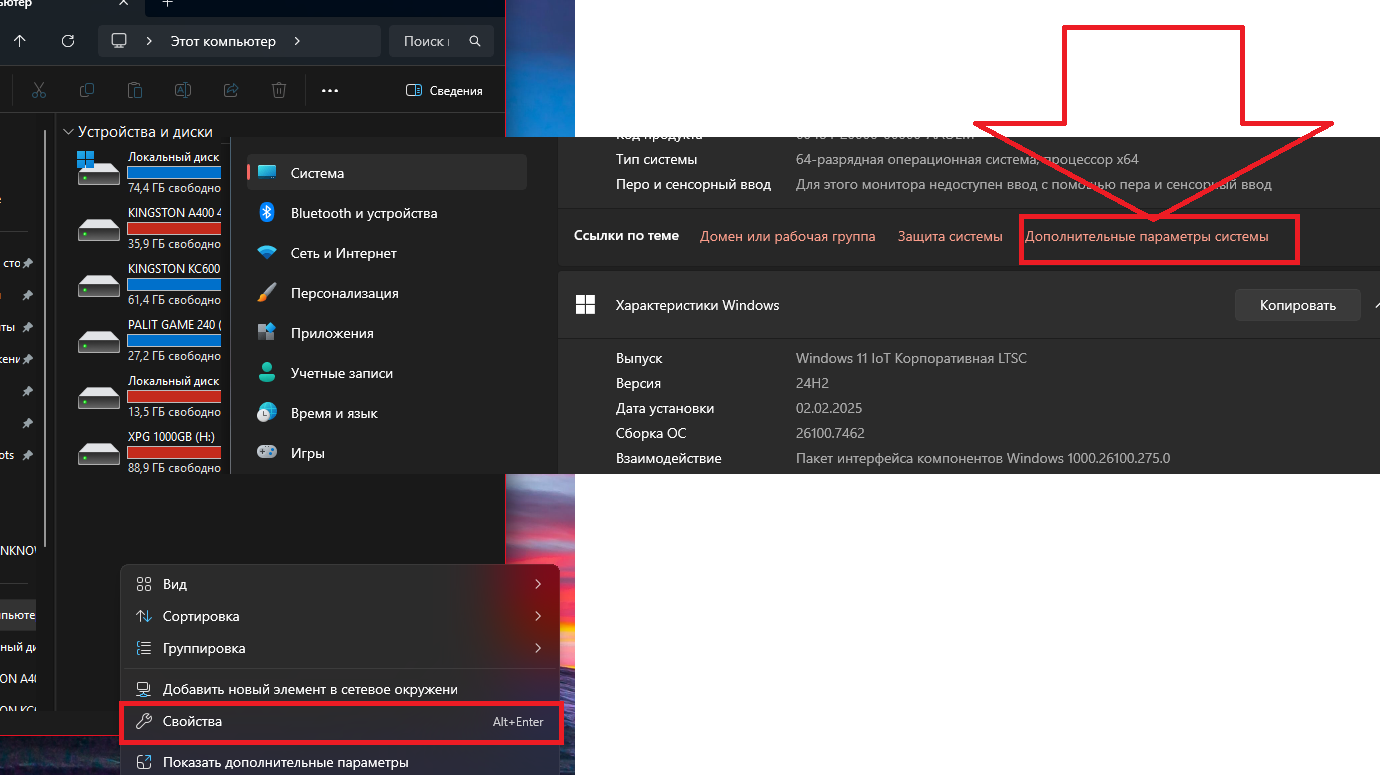
Task: Delete the selection with the trash icon
Action: point(279,90)
